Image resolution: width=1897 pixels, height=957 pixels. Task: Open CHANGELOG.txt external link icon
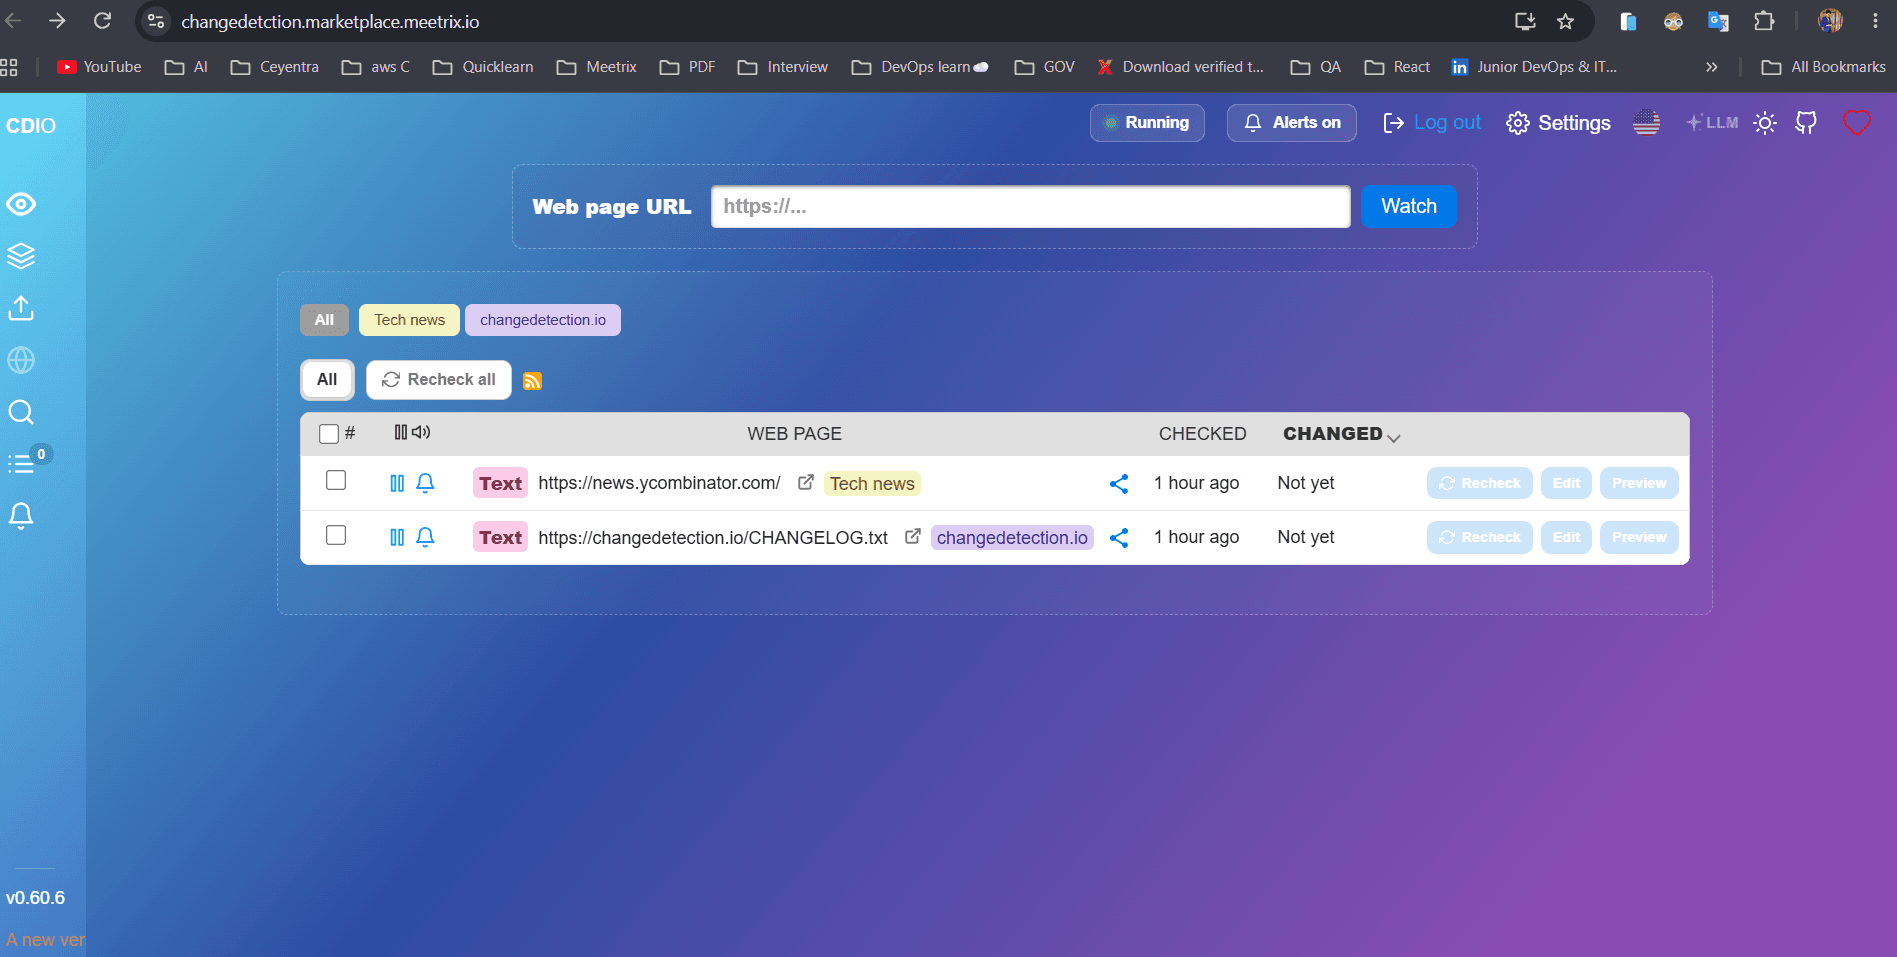(912, 536)
